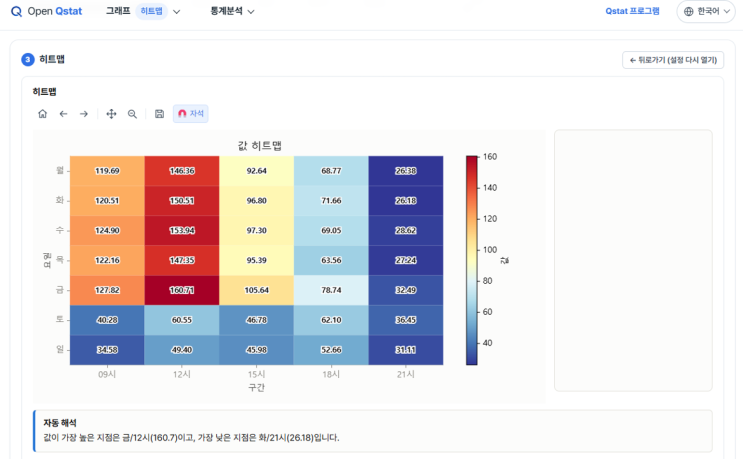Click the heatmap cell 52.66
This screenshot has width=743, height=459.
[331, 350]
